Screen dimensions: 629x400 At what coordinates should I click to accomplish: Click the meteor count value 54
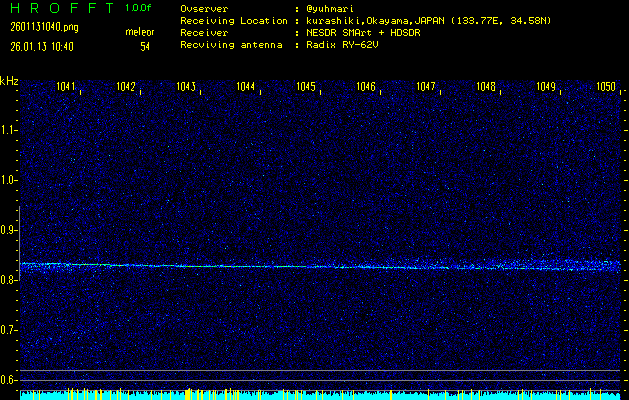click(x=145, y=46)
